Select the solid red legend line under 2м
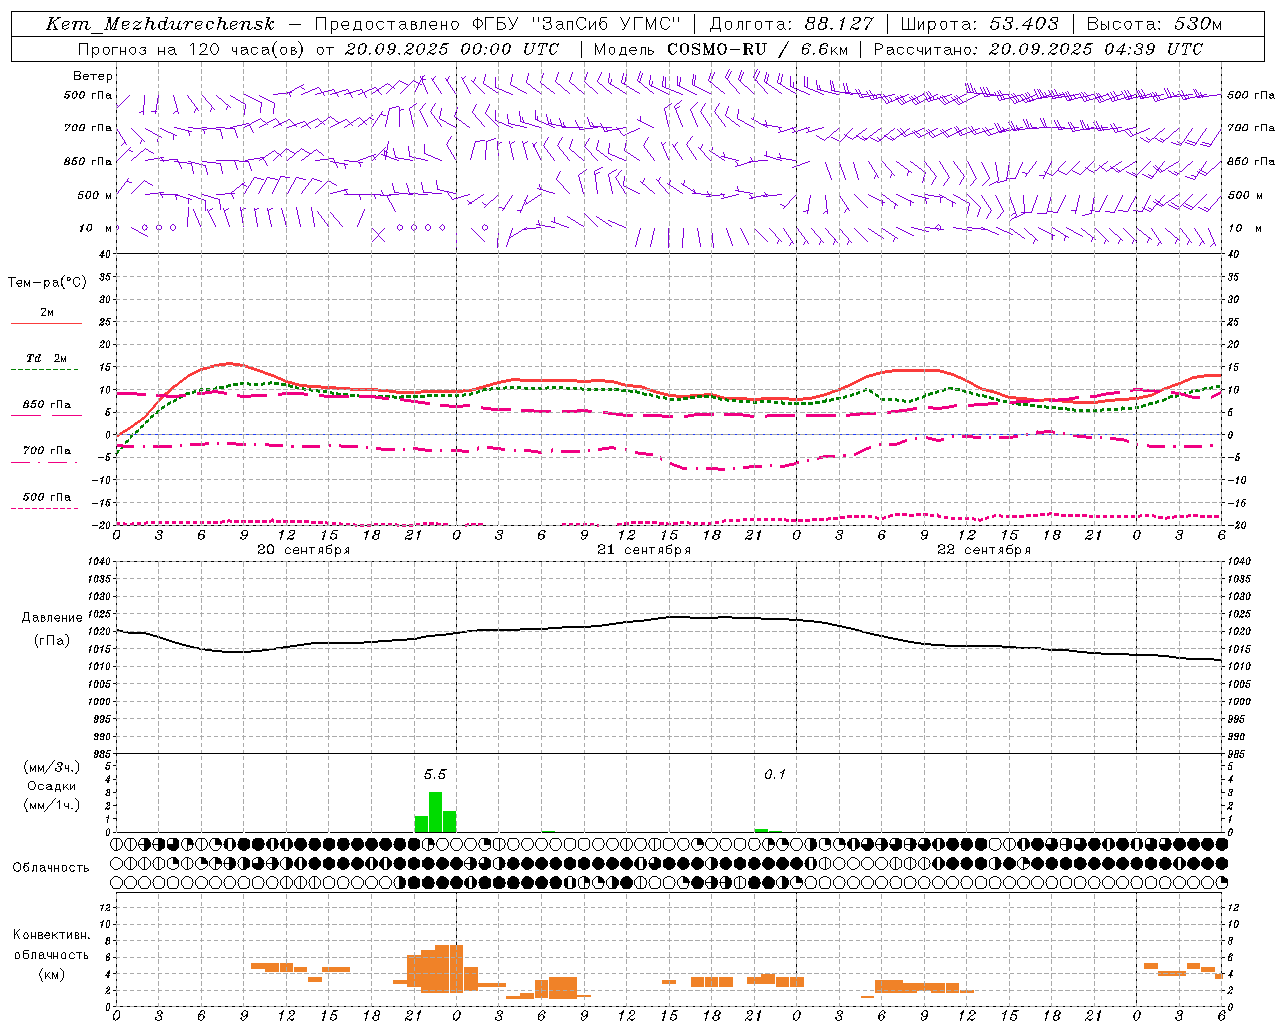 tap(47, 324)
